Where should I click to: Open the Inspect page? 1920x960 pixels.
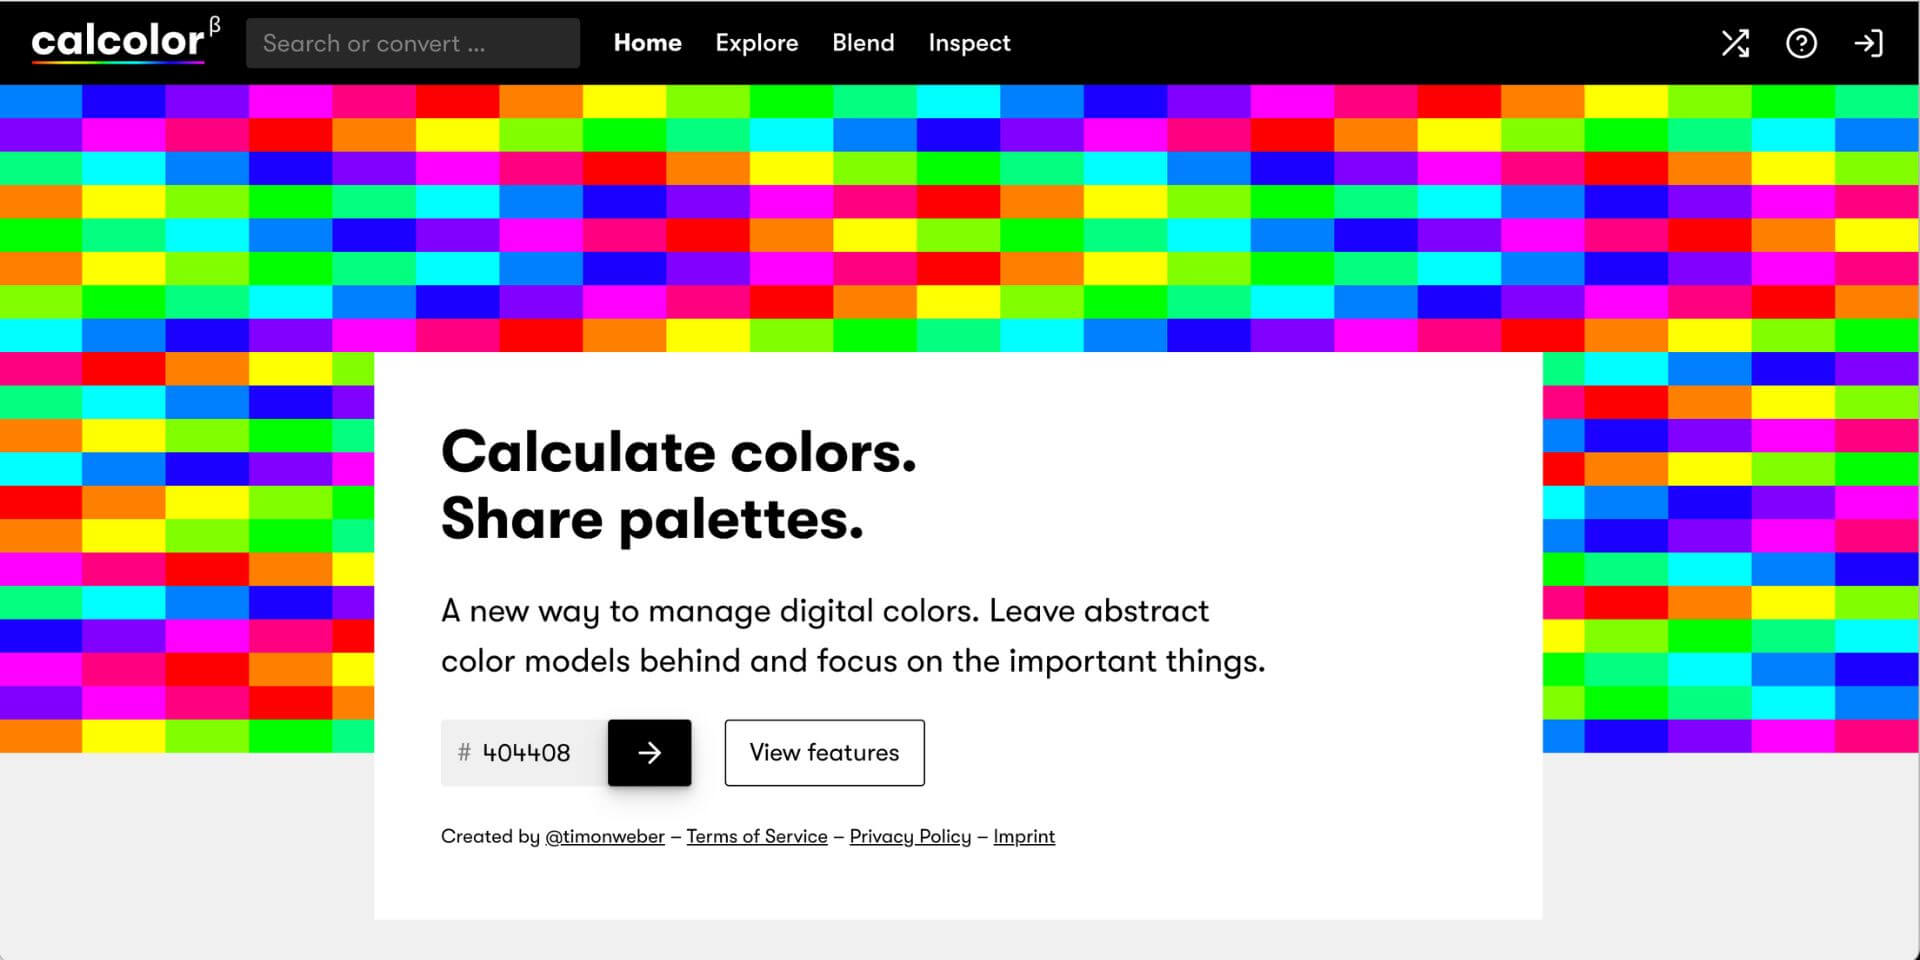(969, 43)
